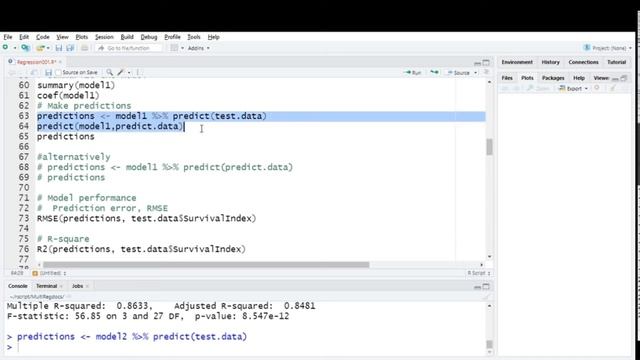Click the plot Zoom button
The image size is (640, 360).
[x=538, y=88]
